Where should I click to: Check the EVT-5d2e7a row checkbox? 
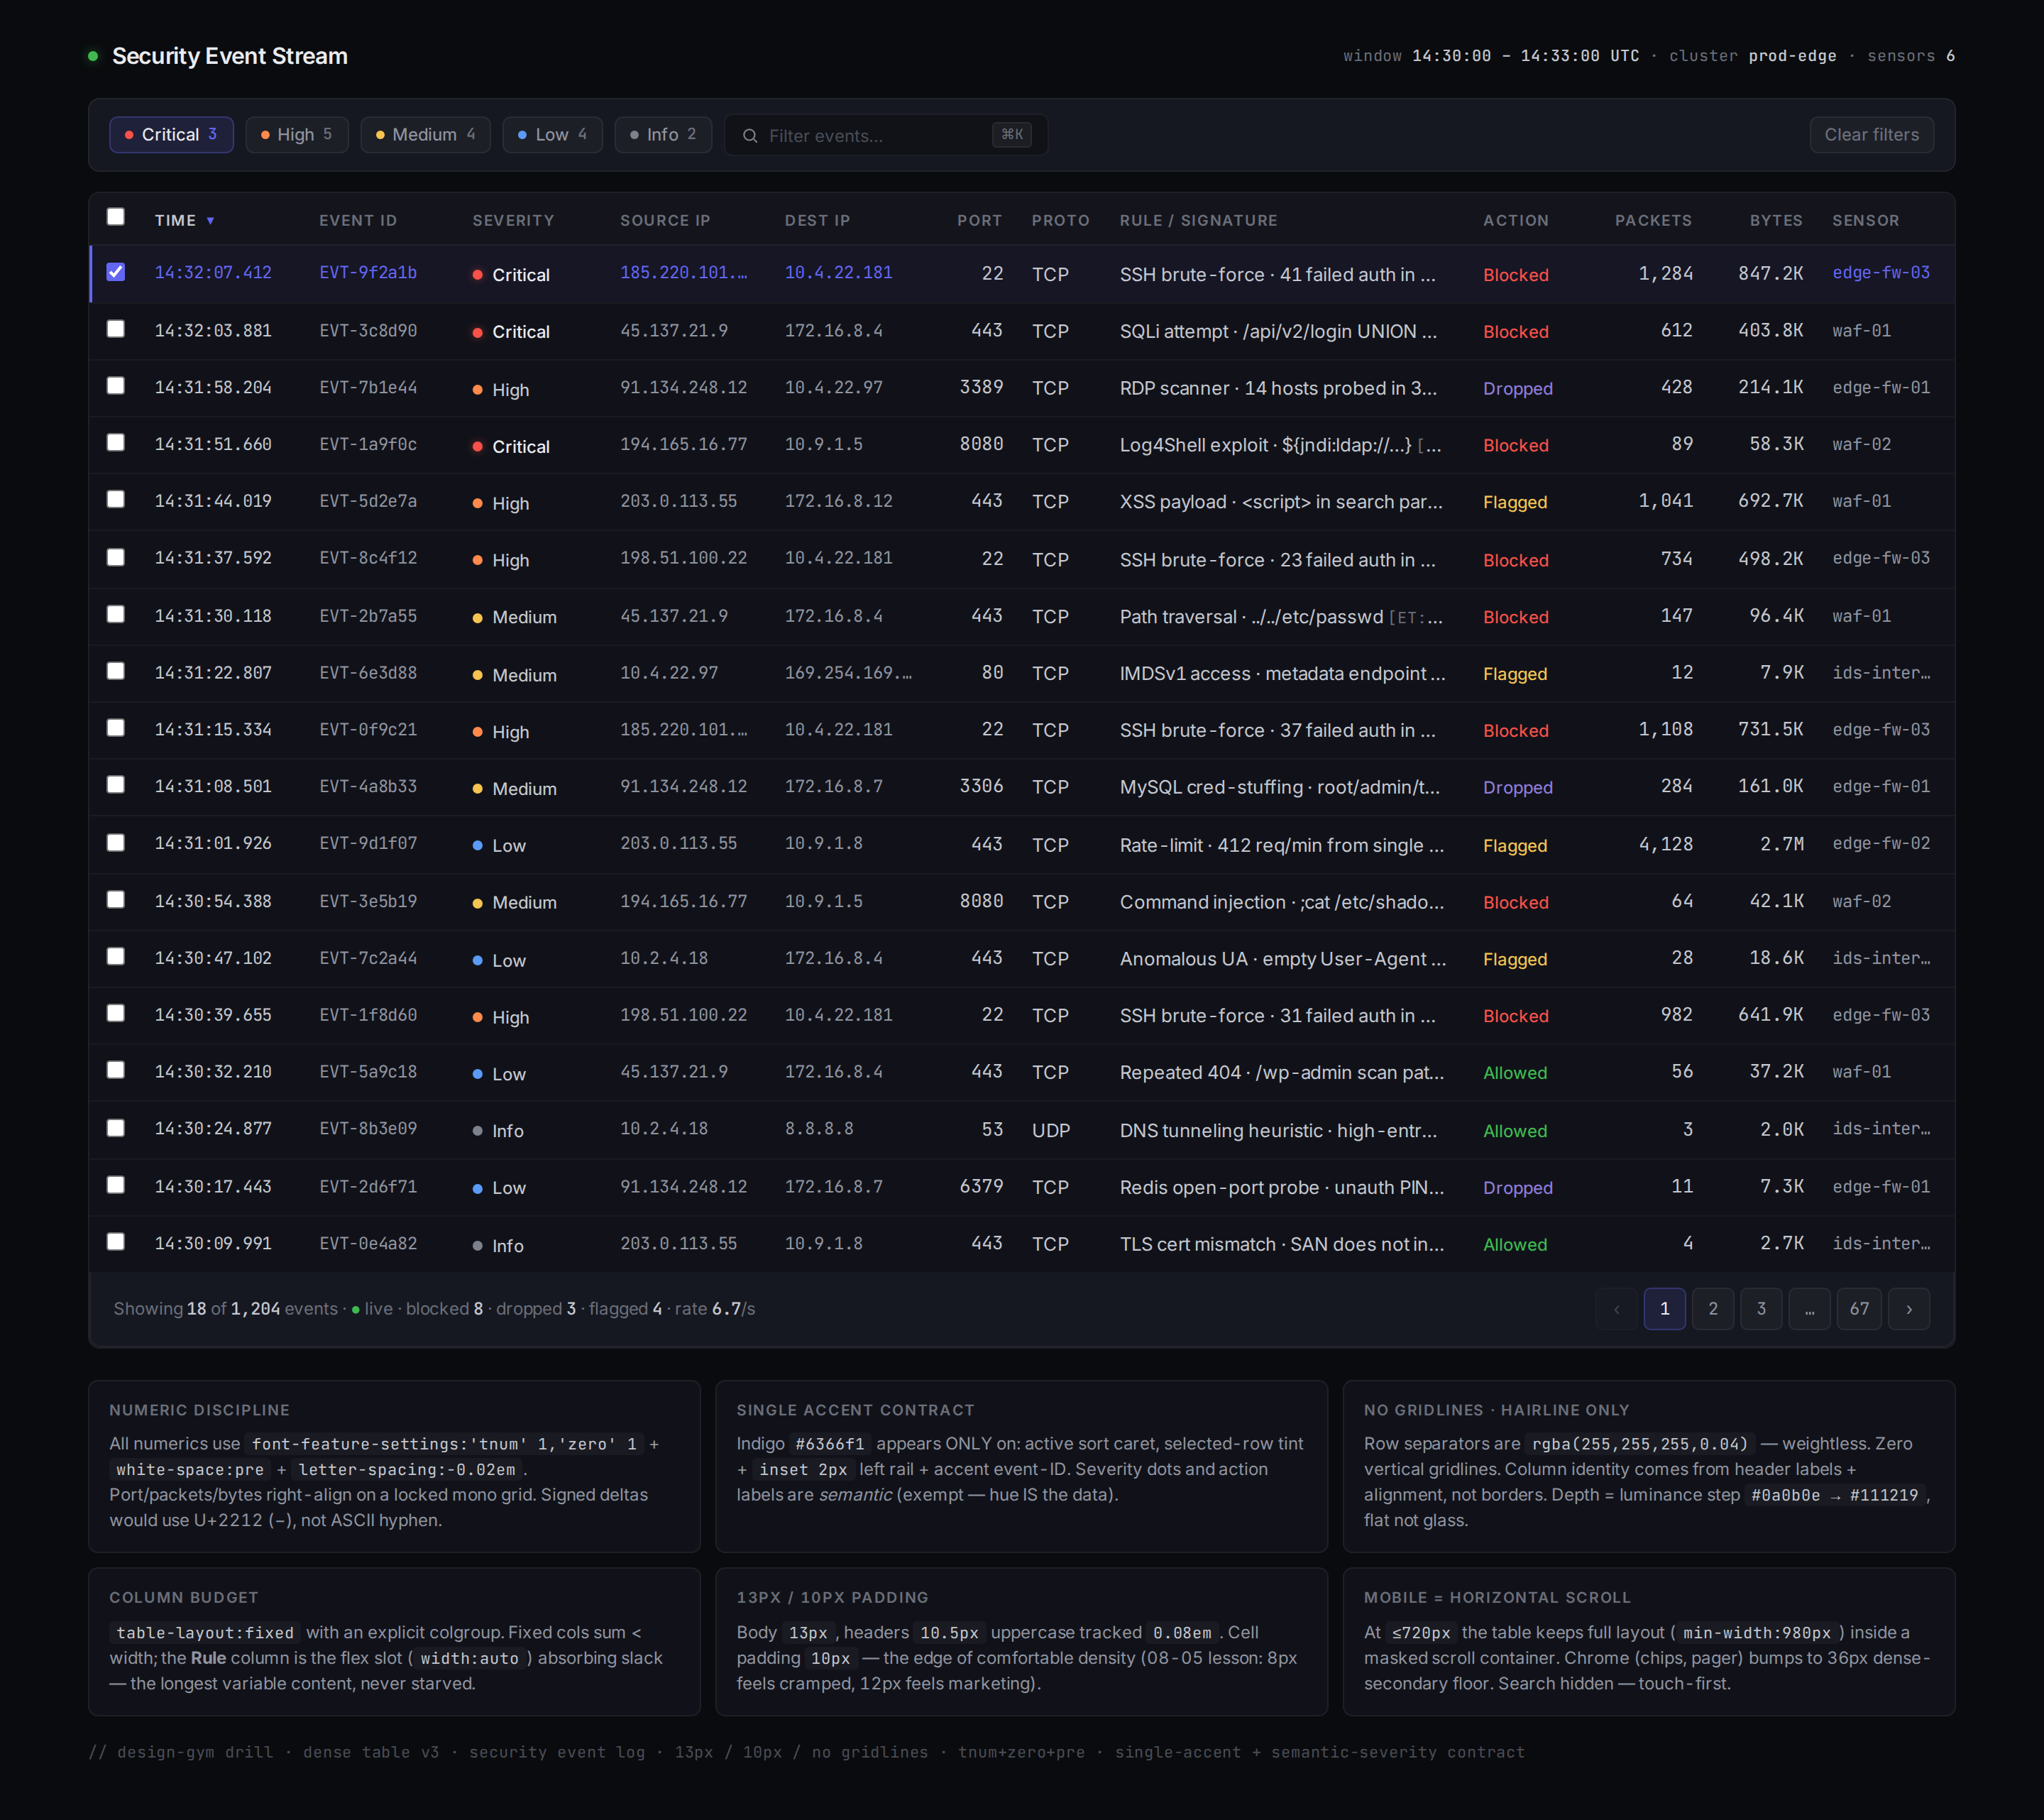click(116, 499)
